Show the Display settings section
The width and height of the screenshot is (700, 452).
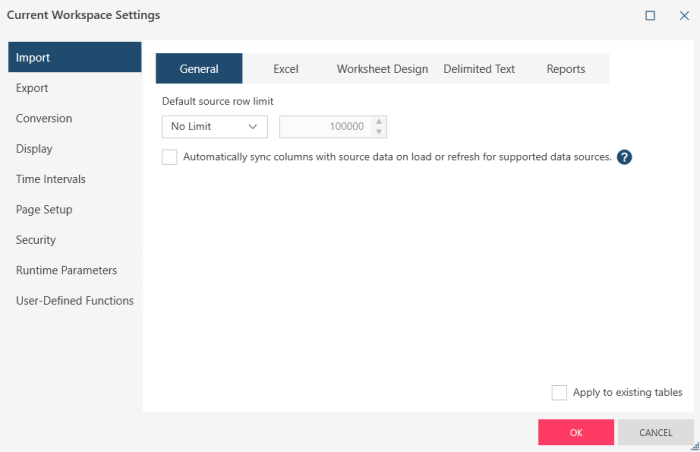(34, 149)
